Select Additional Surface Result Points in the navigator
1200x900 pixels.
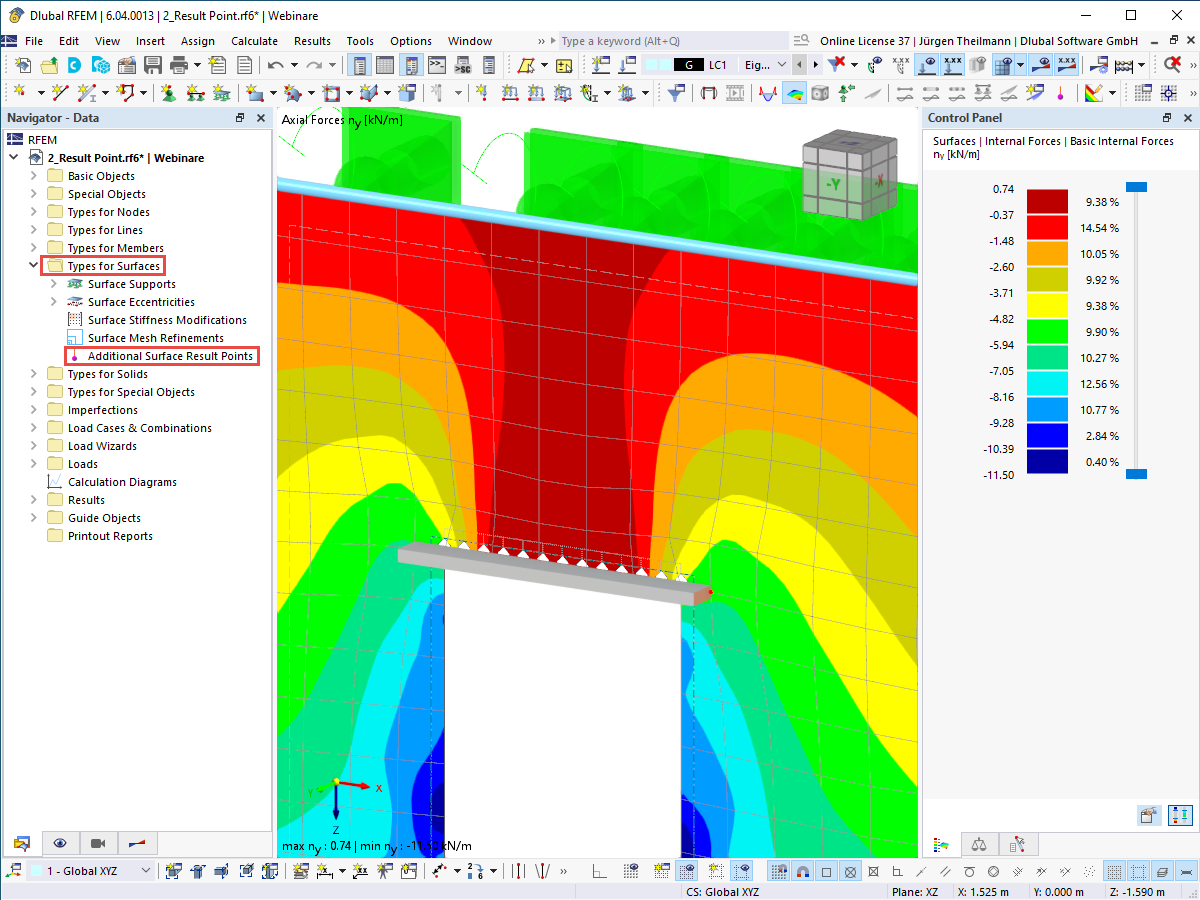point(162,356)
